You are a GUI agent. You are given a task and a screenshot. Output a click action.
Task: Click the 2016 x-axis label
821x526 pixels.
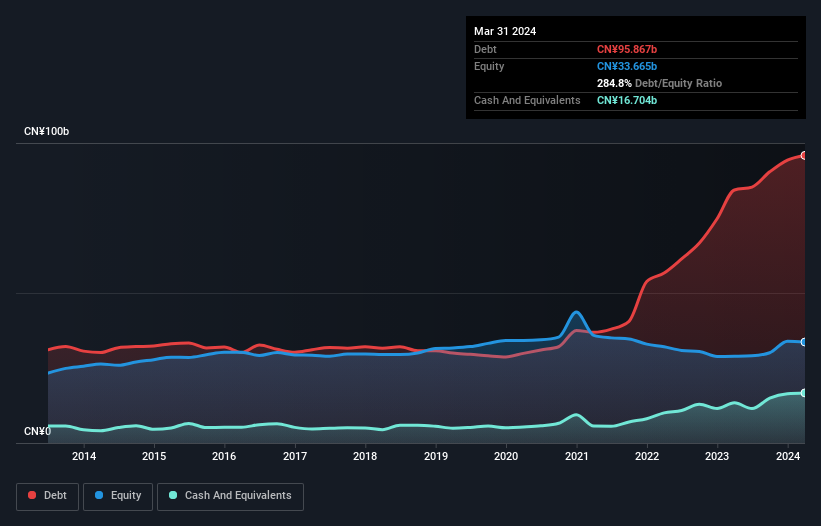coord(224,456)
